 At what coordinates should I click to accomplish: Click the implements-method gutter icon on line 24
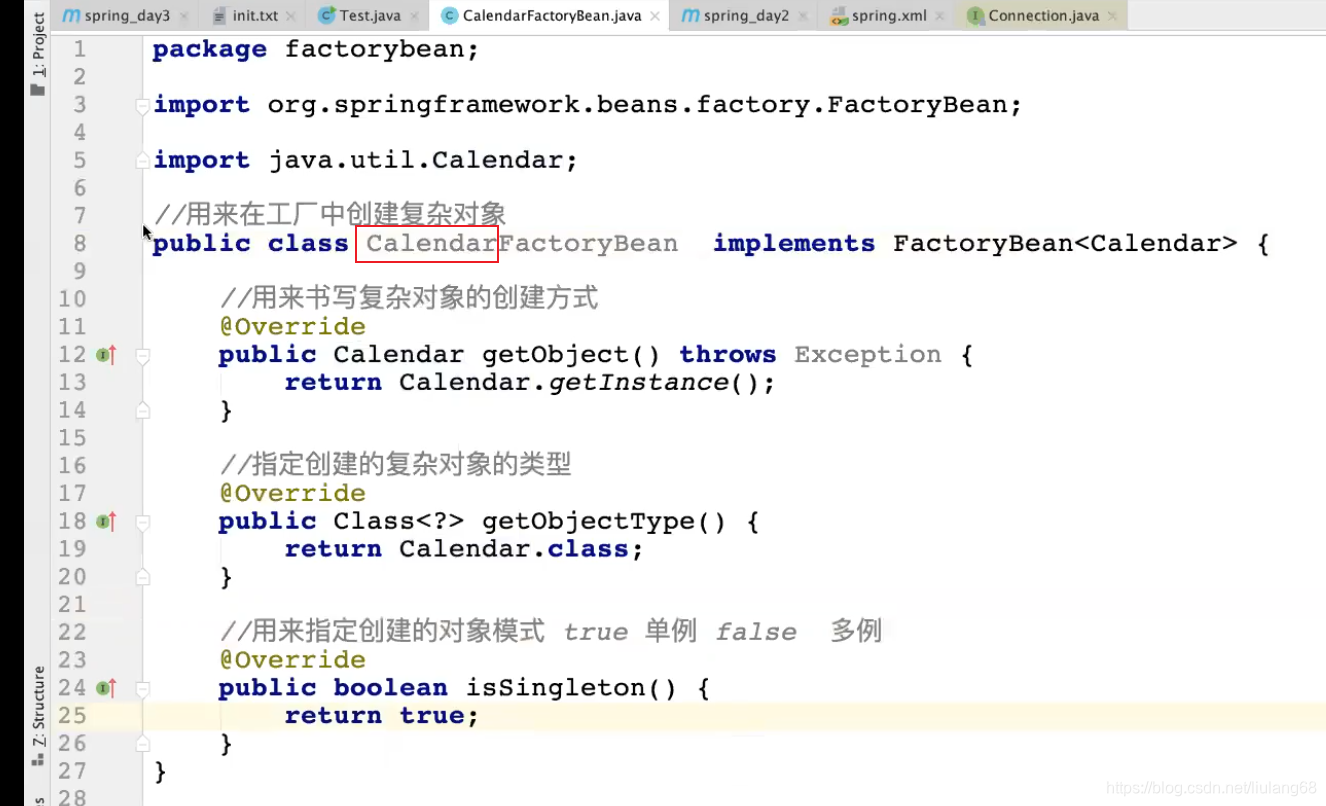107,688
